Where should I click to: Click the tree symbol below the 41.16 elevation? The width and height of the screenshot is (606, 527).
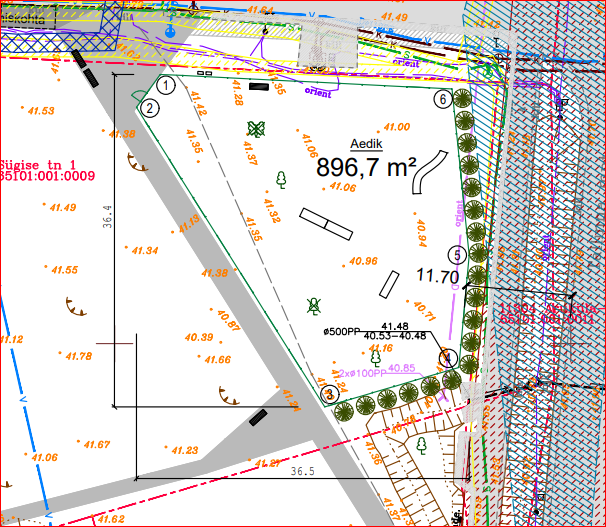tap(376, 356)
